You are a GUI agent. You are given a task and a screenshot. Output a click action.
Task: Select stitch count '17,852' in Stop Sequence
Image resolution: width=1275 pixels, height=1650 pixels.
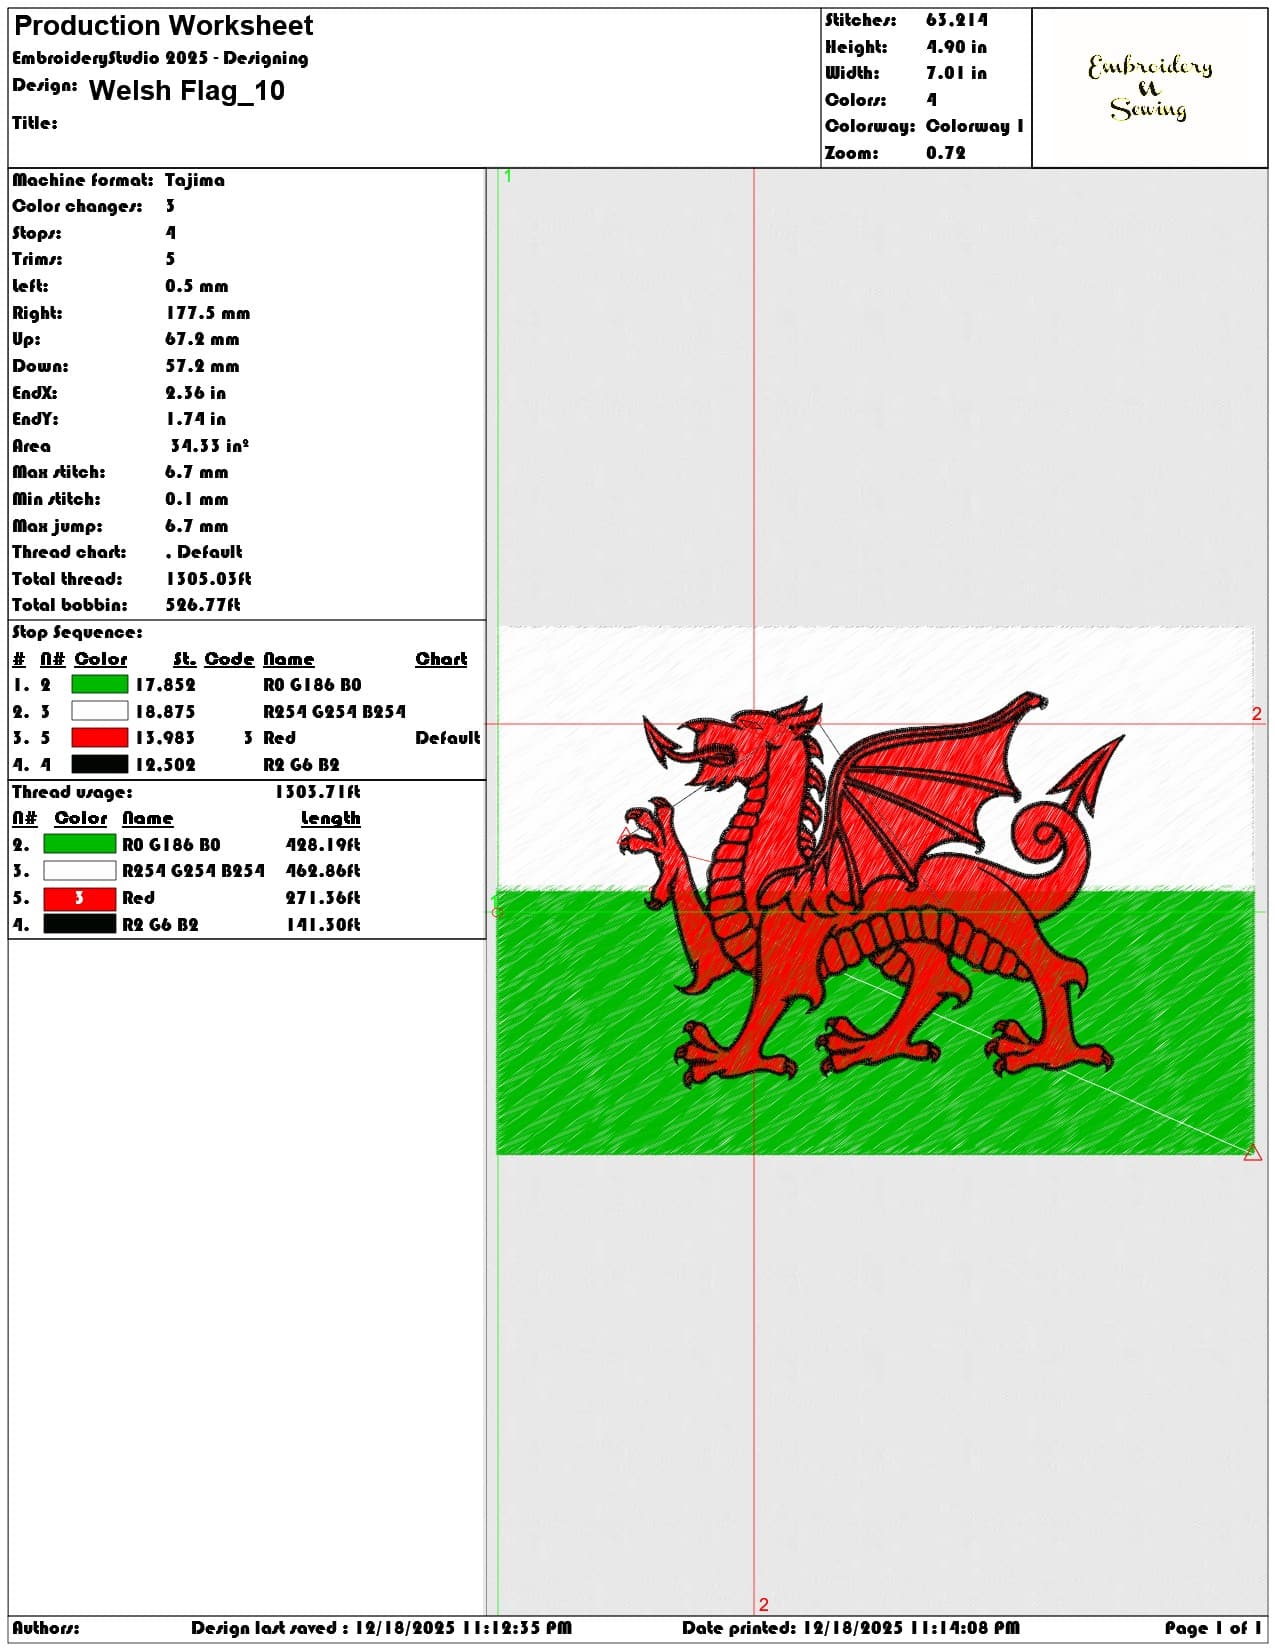[166, 685]
